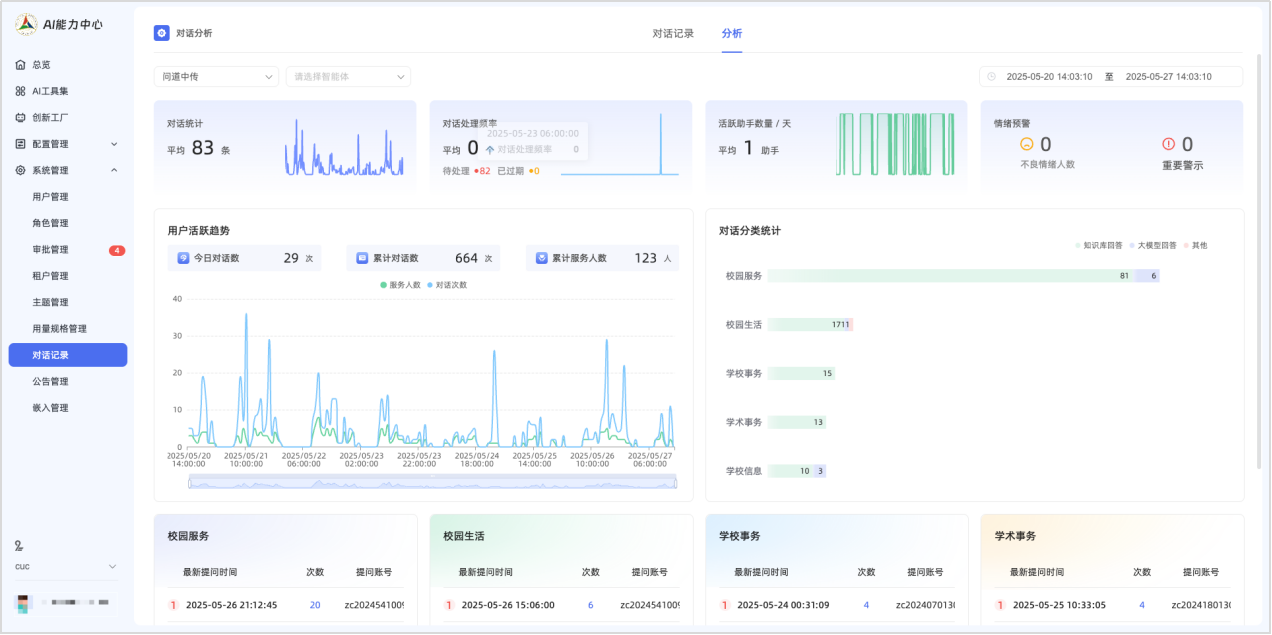Image resolution: width=1272 pixels, height=635 pixels.
Task: Click the 重要警示 red alert icon
Action: point(1168,145)
